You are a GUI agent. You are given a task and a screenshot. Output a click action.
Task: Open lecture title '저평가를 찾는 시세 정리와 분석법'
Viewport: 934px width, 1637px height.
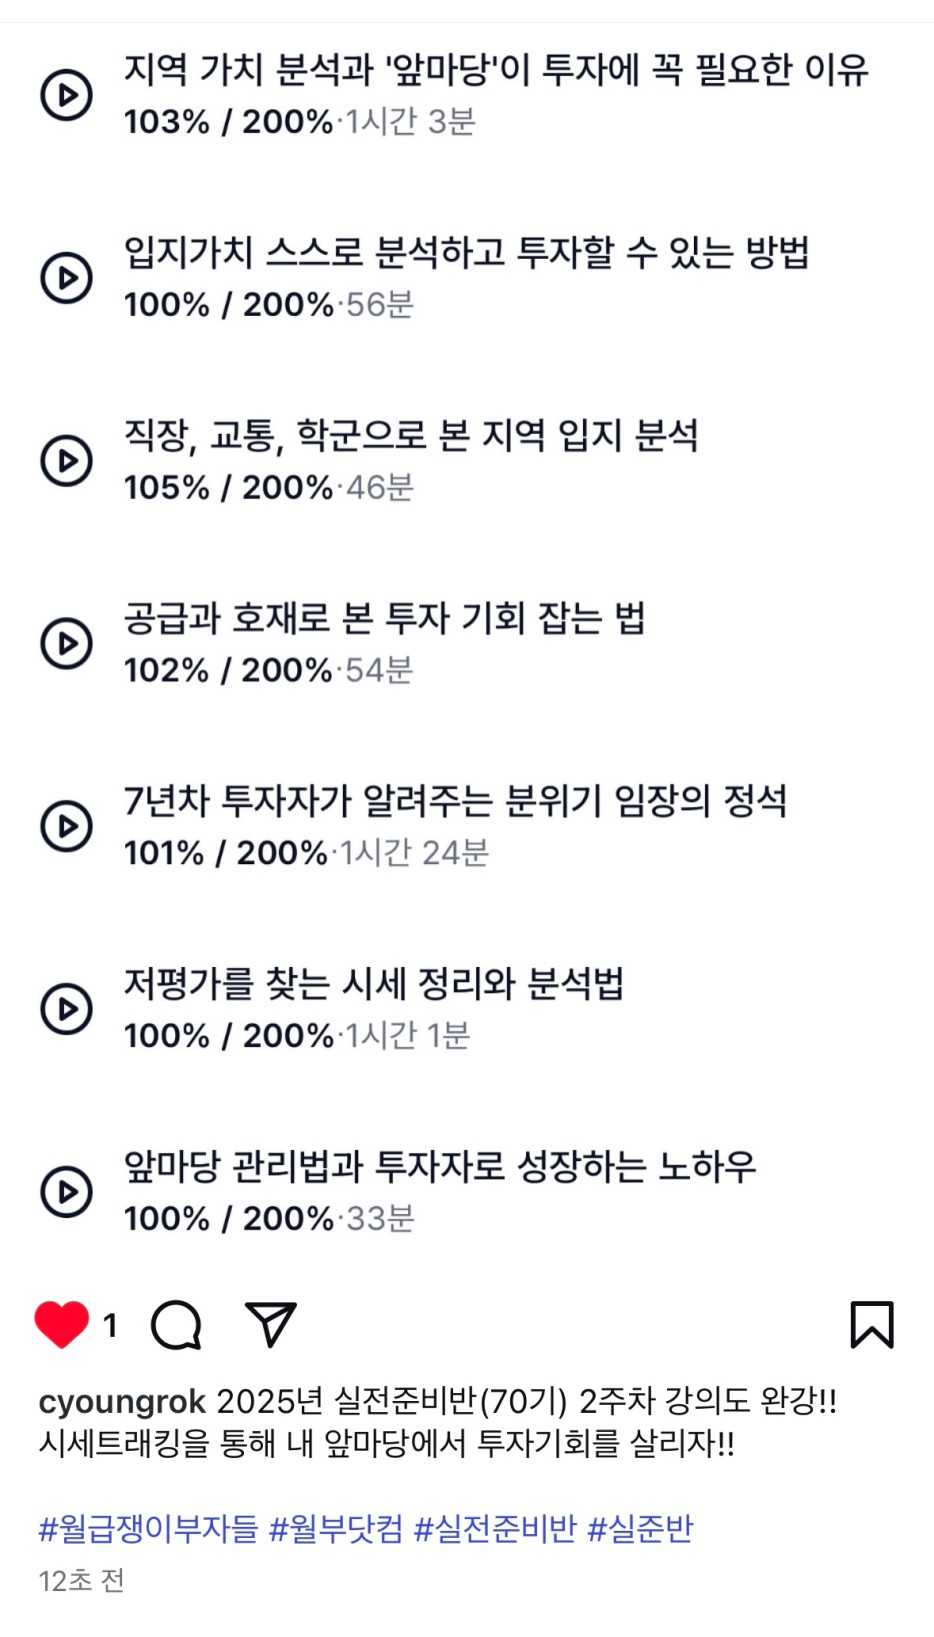tap(374, 984)
